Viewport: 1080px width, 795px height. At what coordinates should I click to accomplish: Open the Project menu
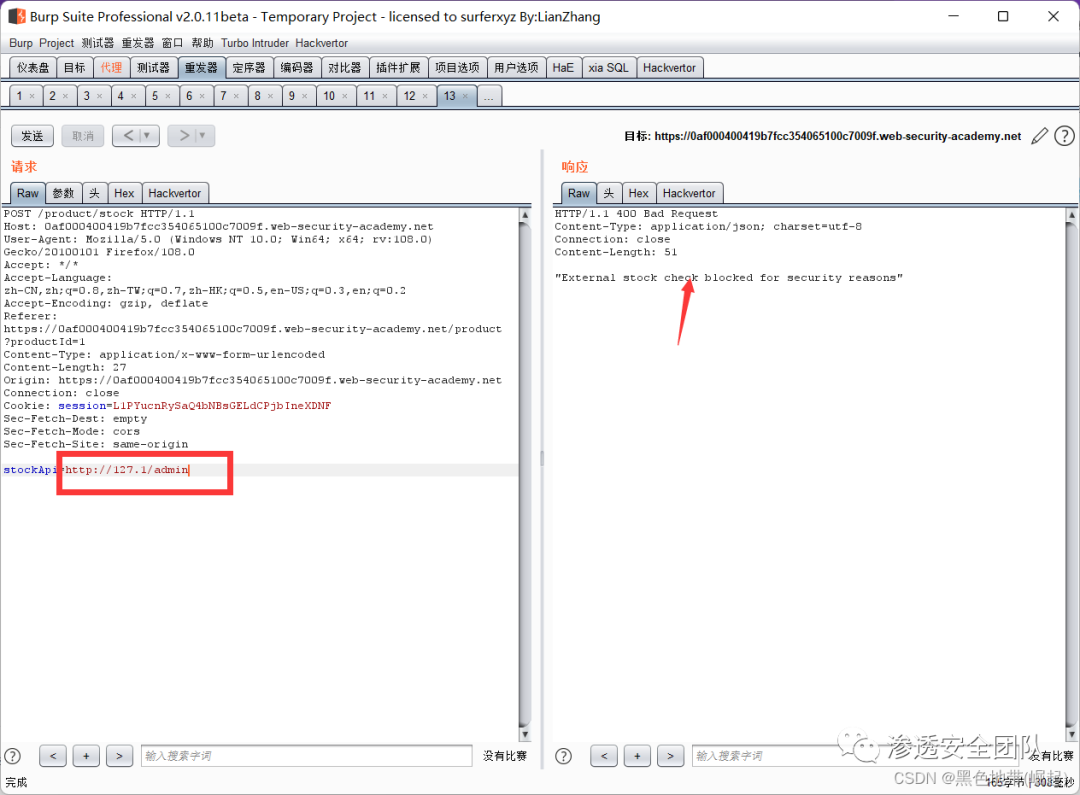point(56,43)
